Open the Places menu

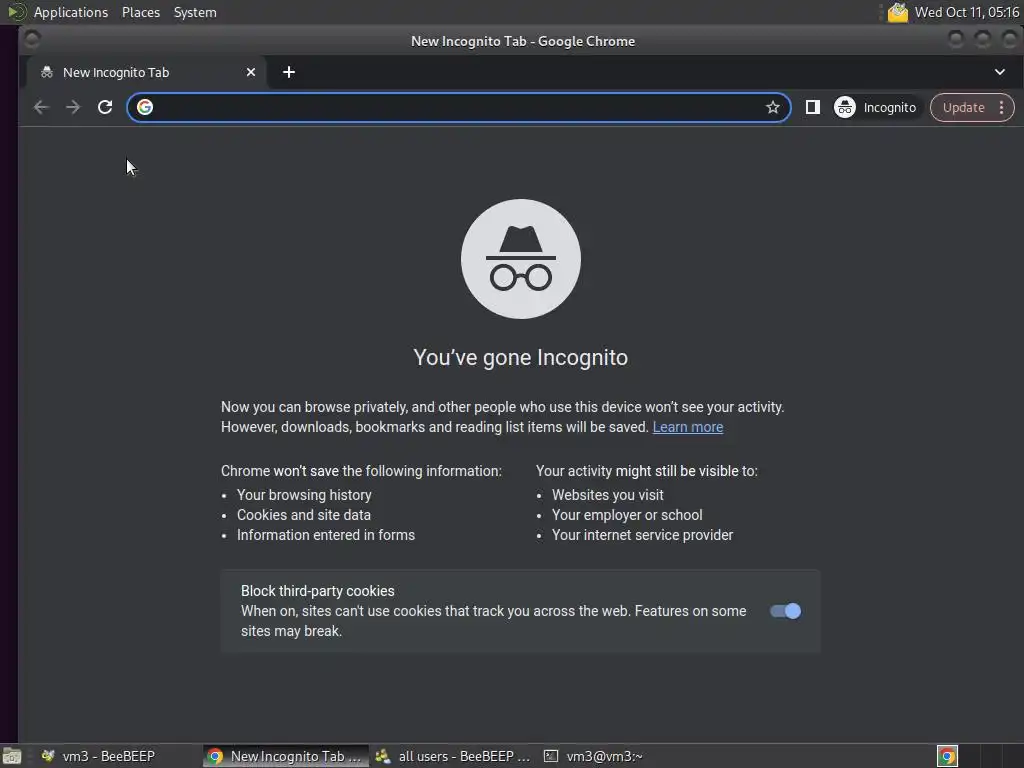point(140,12)
